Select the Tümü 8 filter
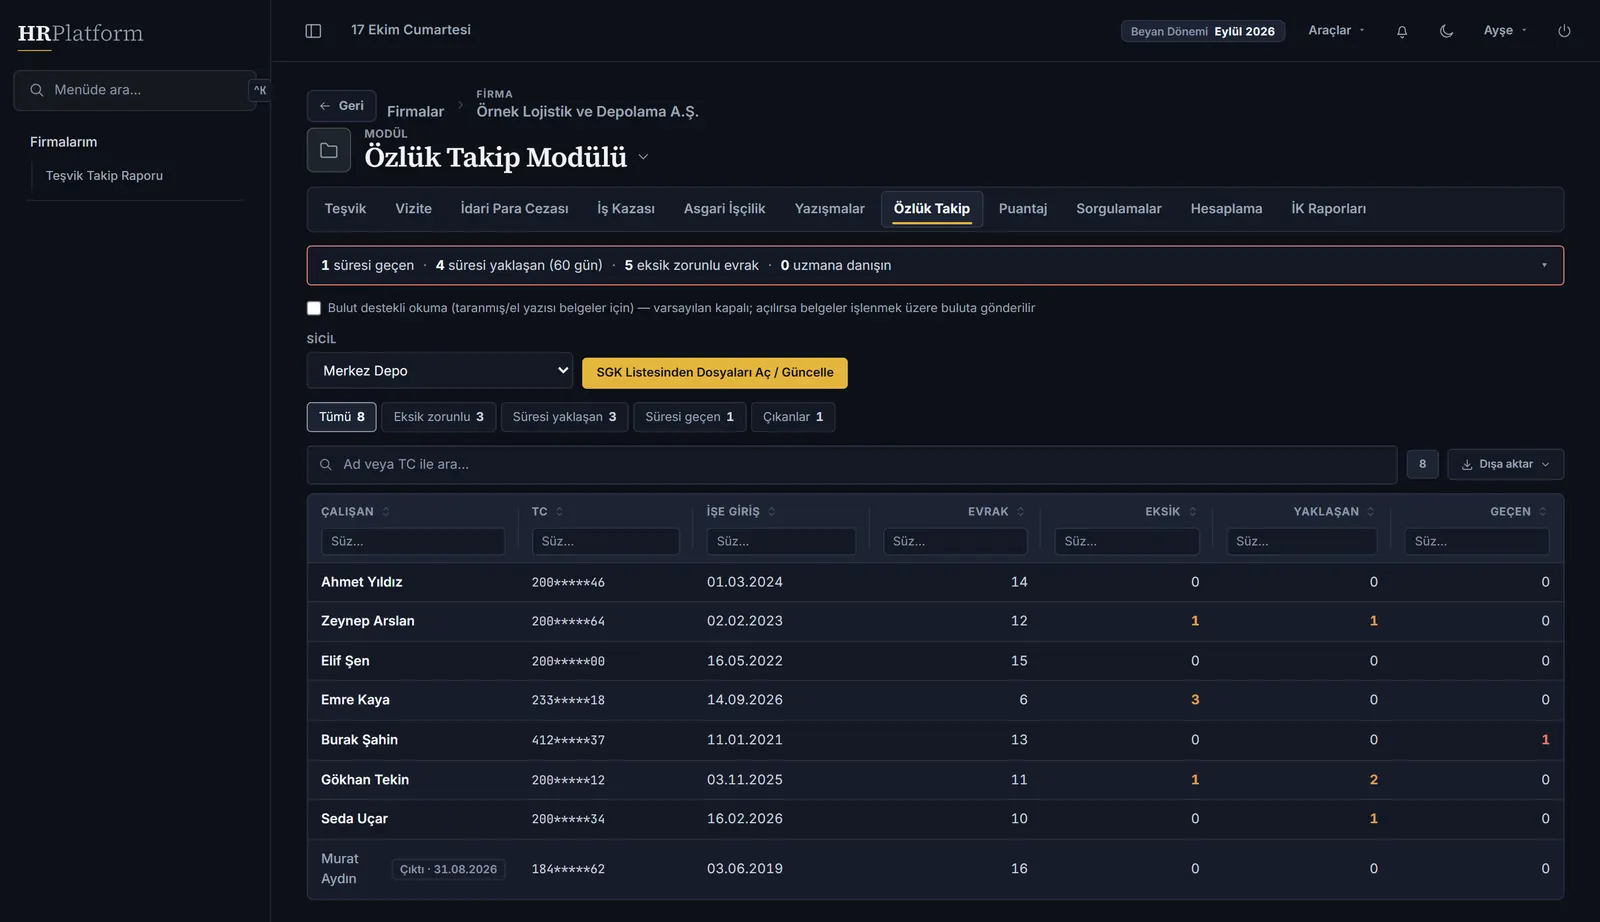 [342, 417]
